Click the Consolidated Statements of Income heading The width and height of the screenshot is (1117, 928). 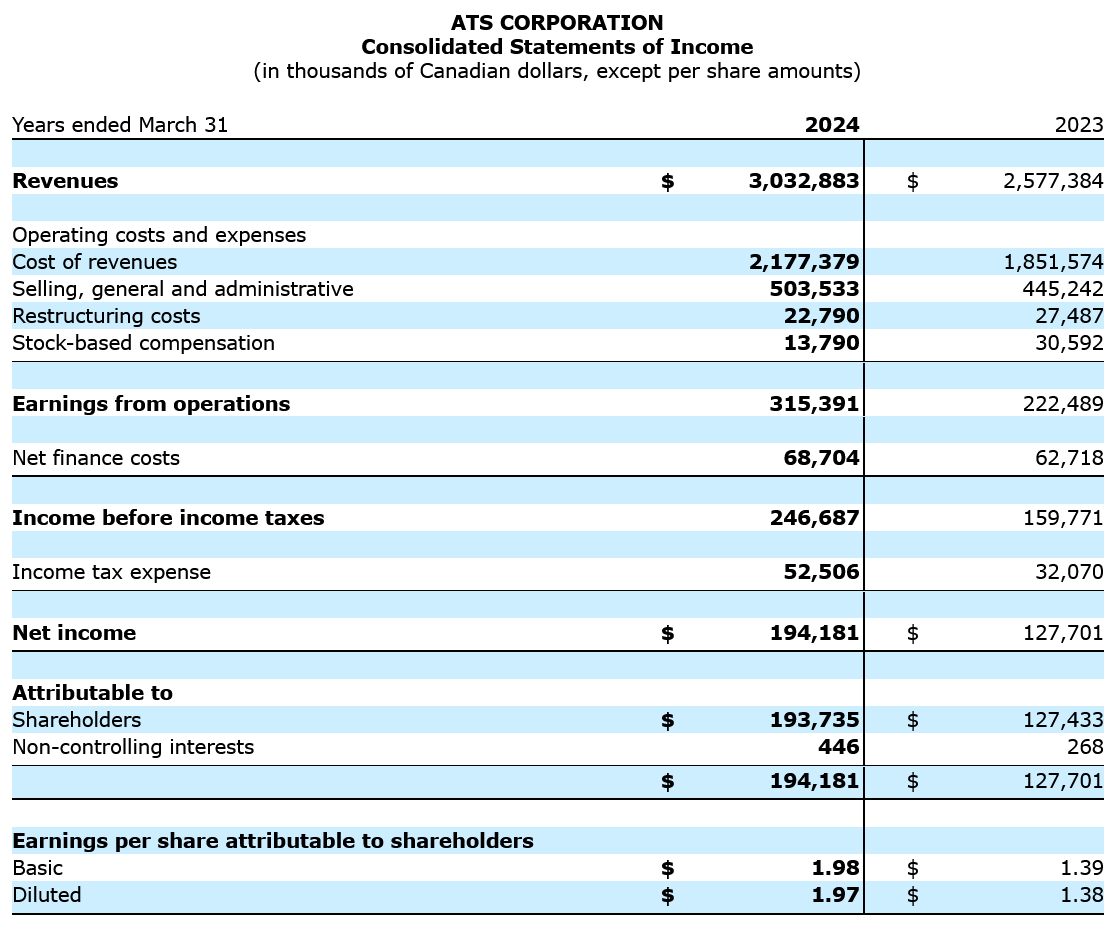coord(557,47)
